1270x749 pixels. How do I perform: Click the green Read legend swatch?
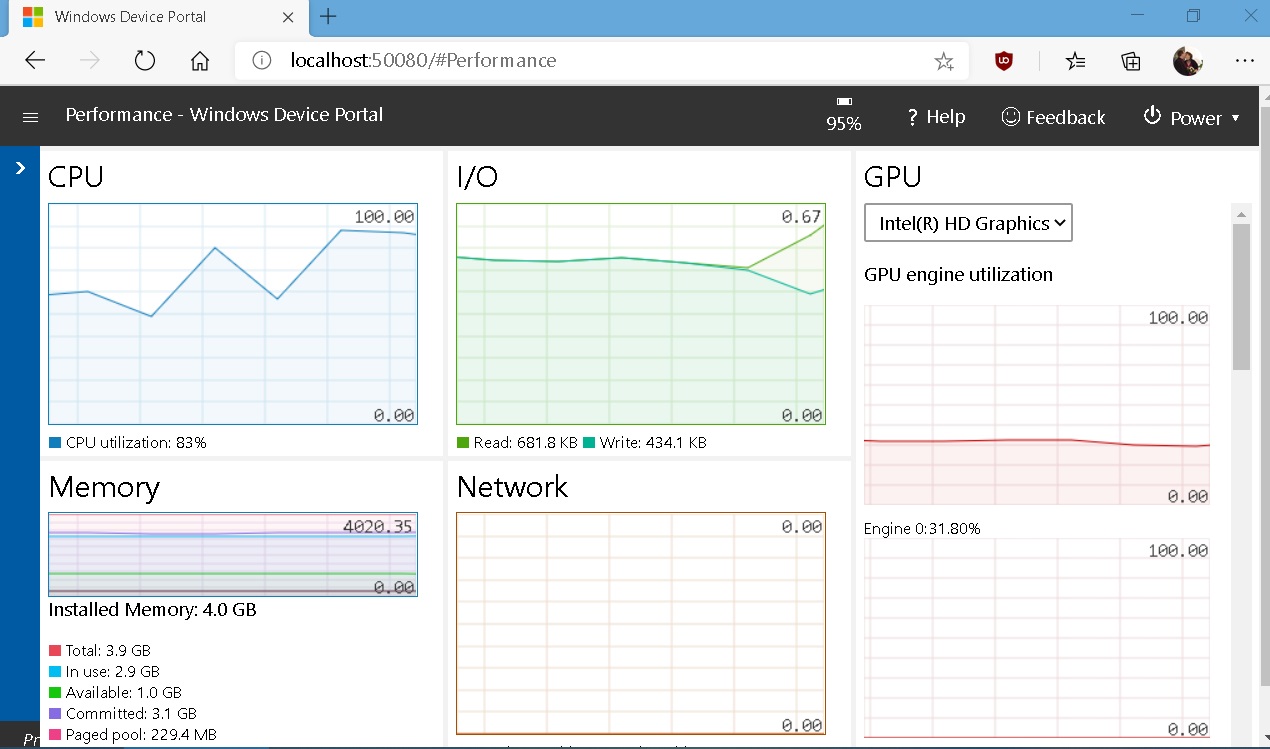(x=463, y=442)
